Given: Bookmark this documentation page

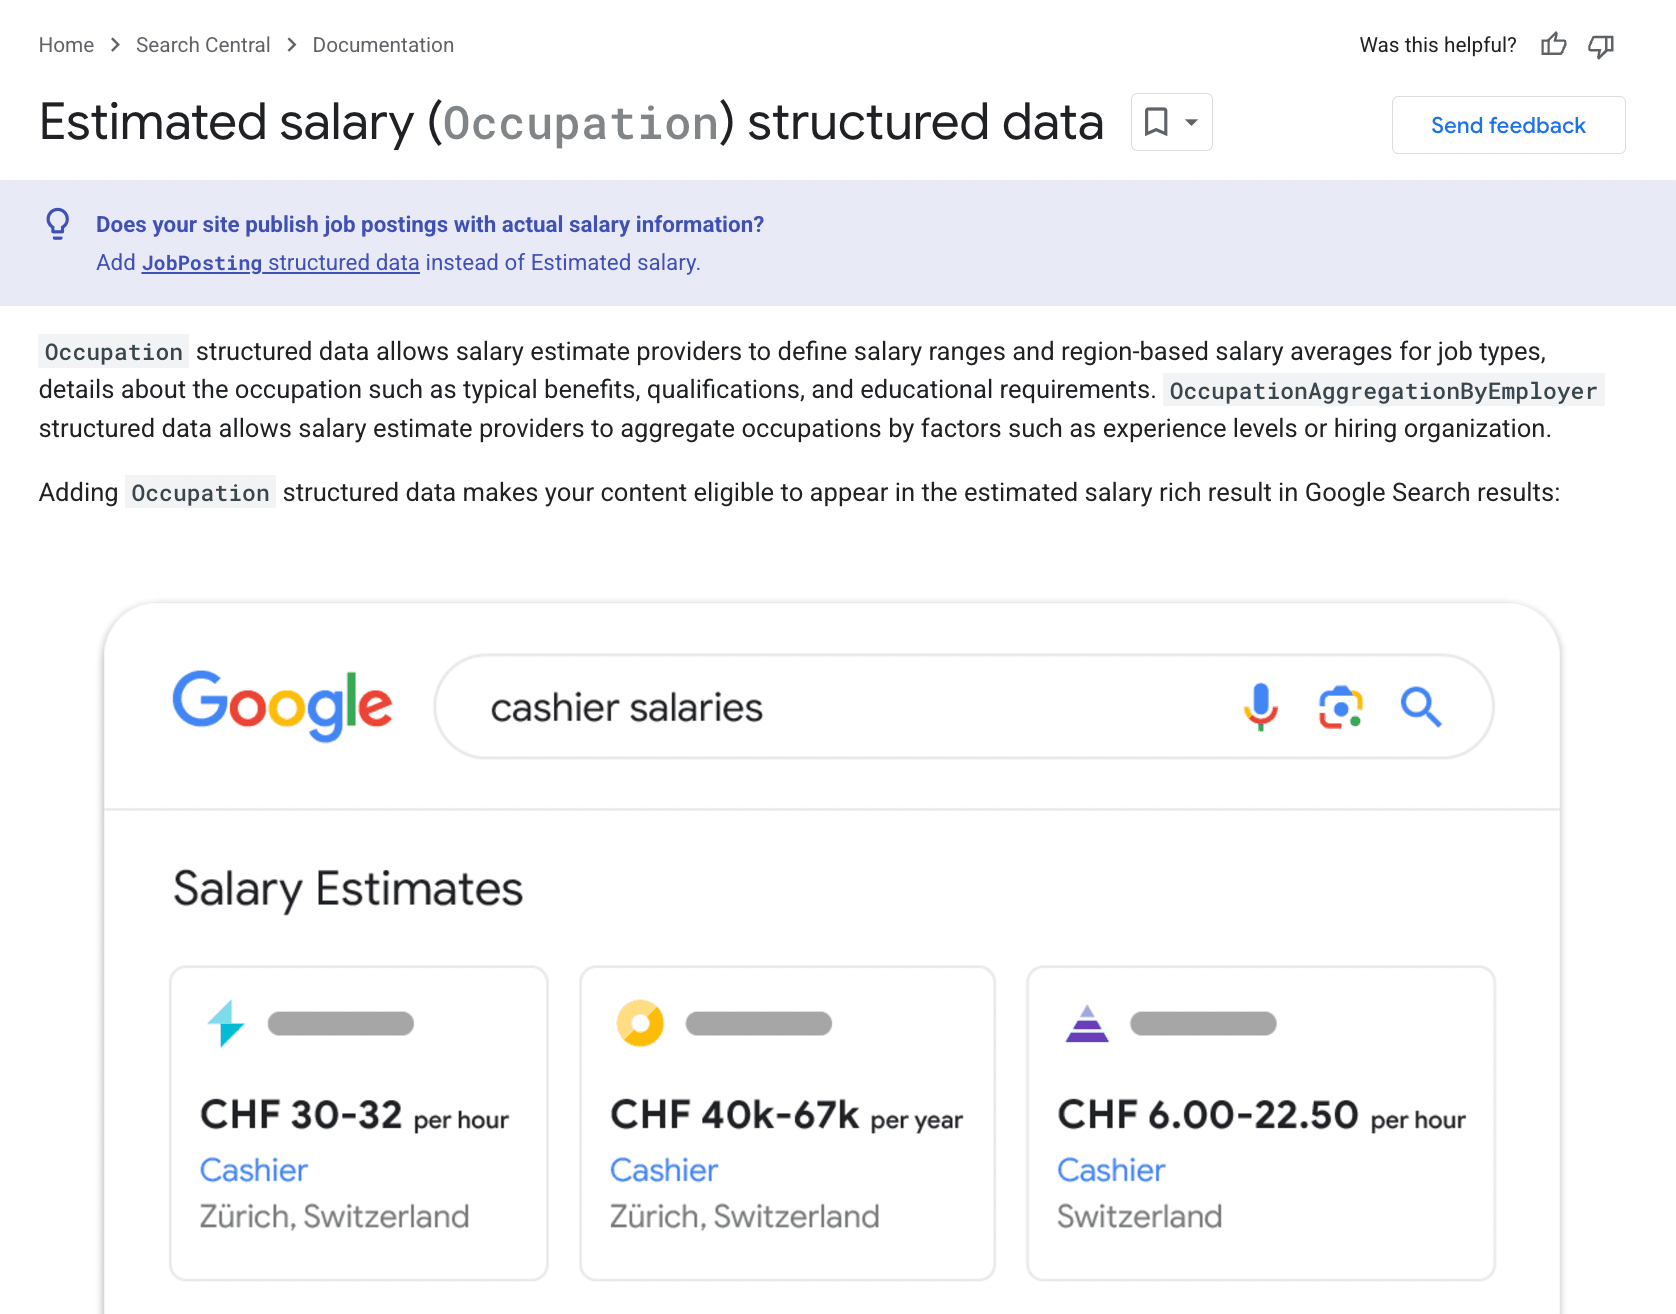Looking at the screenshot, I should pyautogui.click(x=1158, y=121).
